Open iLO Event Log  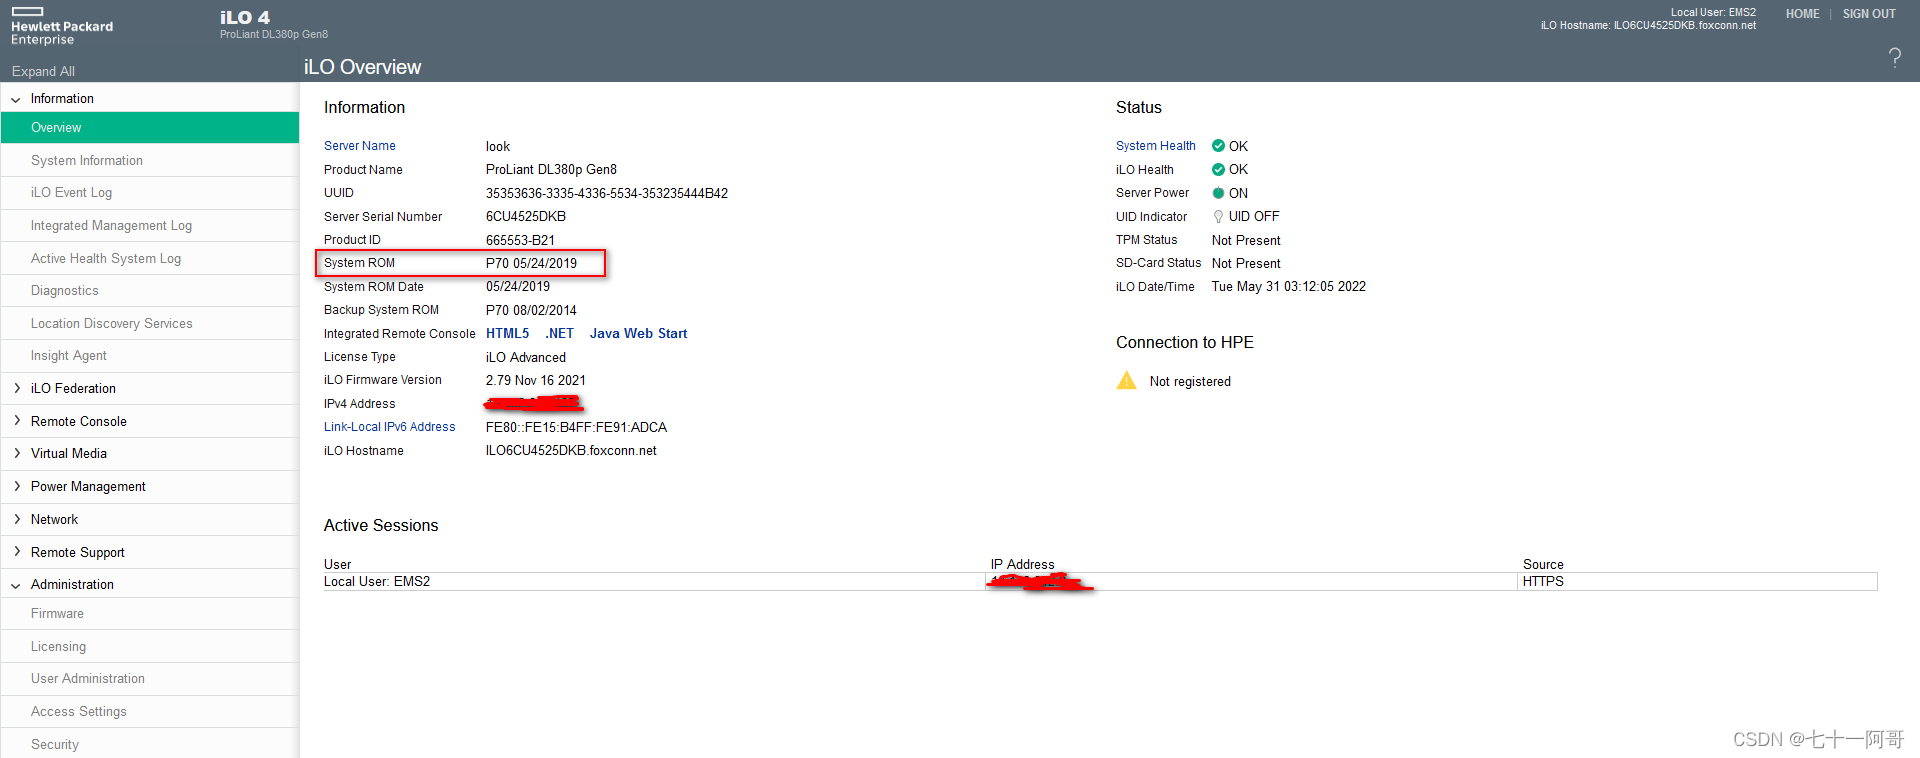150,193
